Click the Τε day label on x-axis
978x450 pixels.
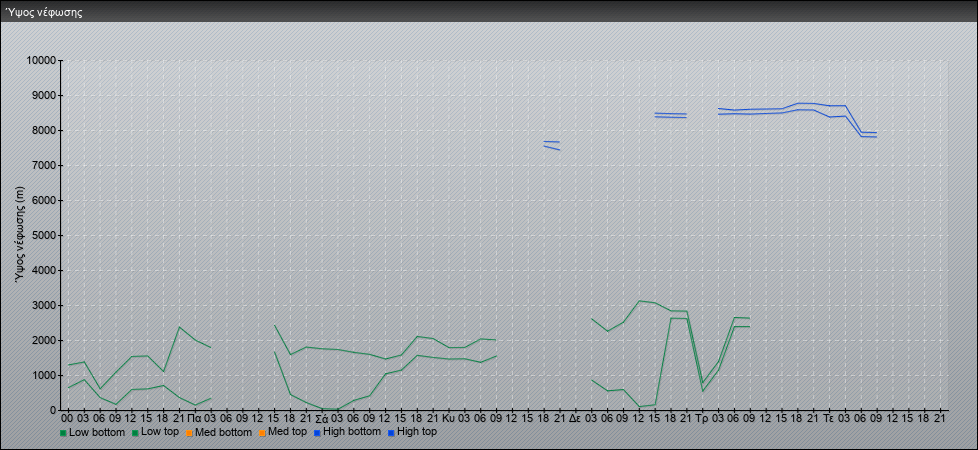pos(829,418)
